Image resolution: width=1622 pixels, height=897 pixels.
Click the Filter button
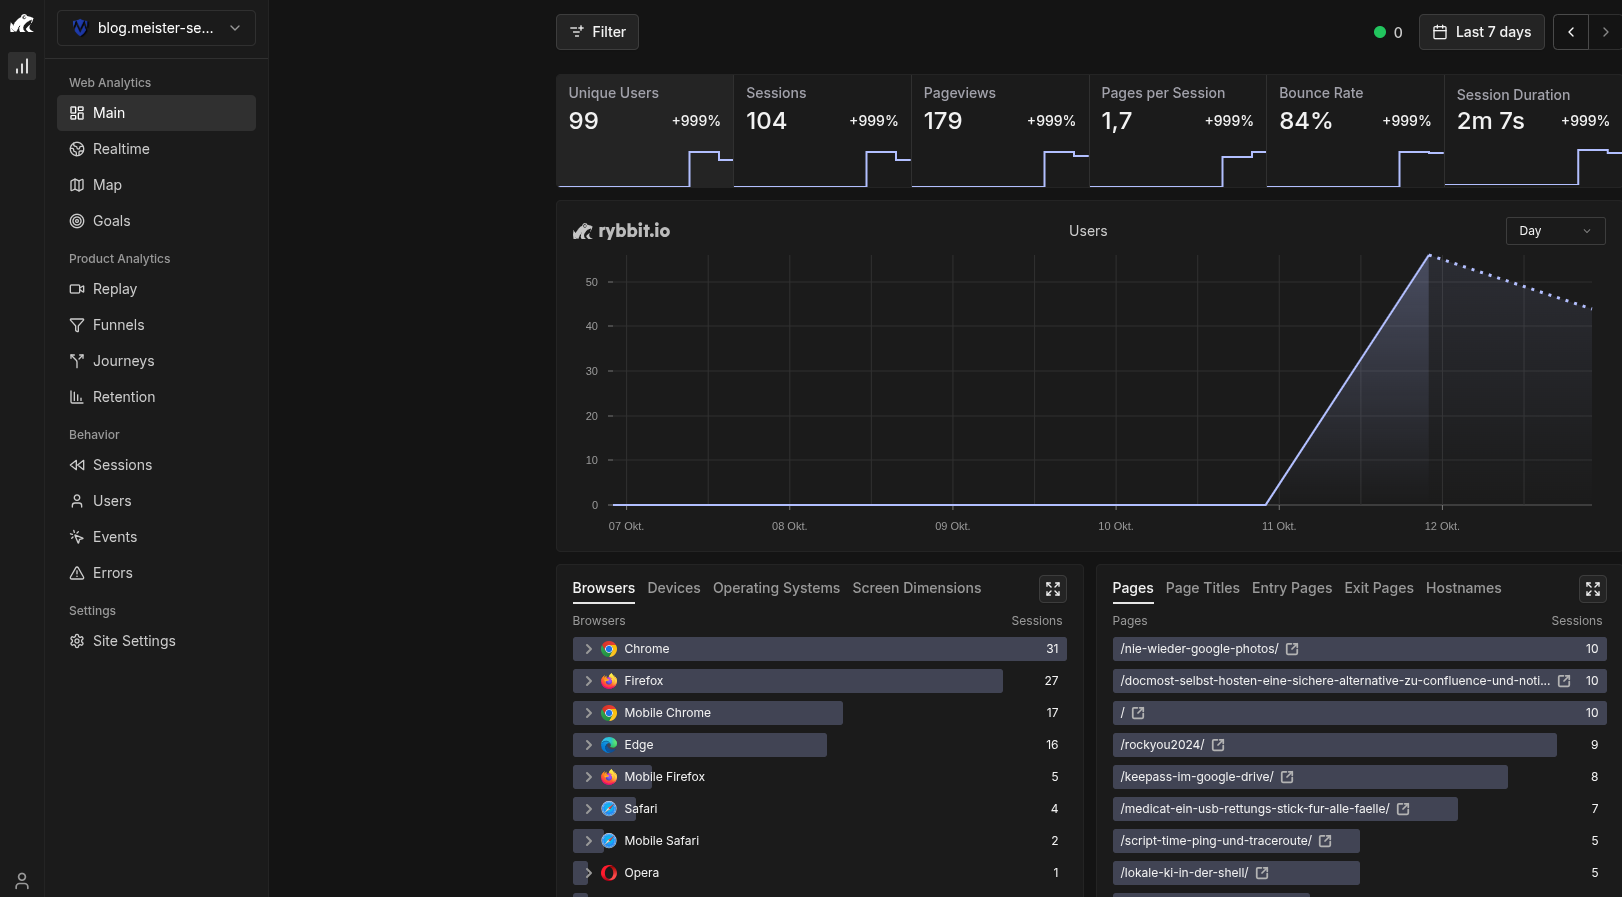(597, 32)
